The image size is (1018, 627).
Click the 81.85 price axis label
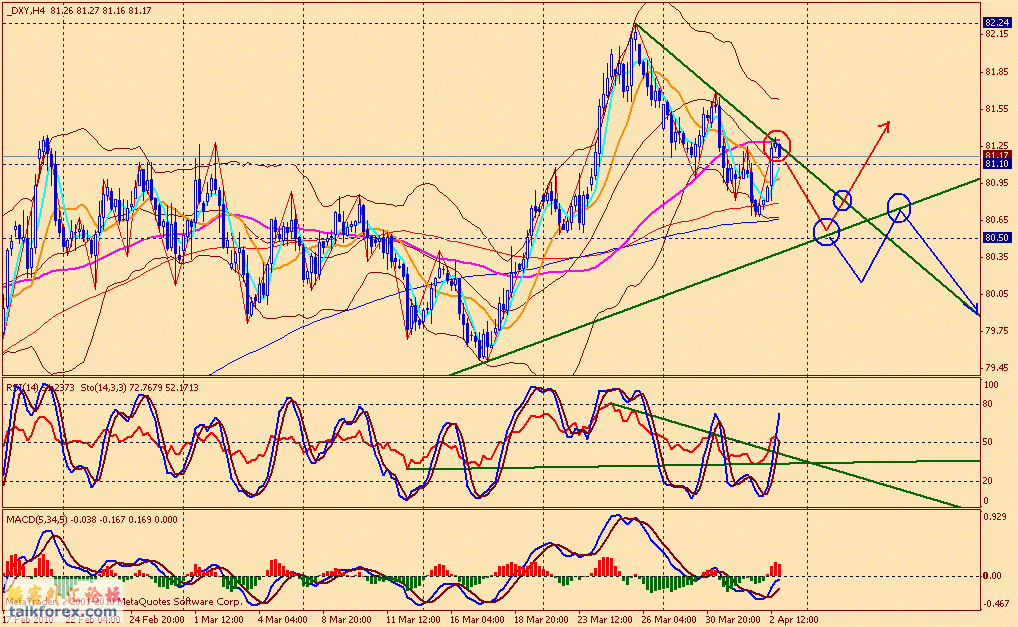(997, 72)
